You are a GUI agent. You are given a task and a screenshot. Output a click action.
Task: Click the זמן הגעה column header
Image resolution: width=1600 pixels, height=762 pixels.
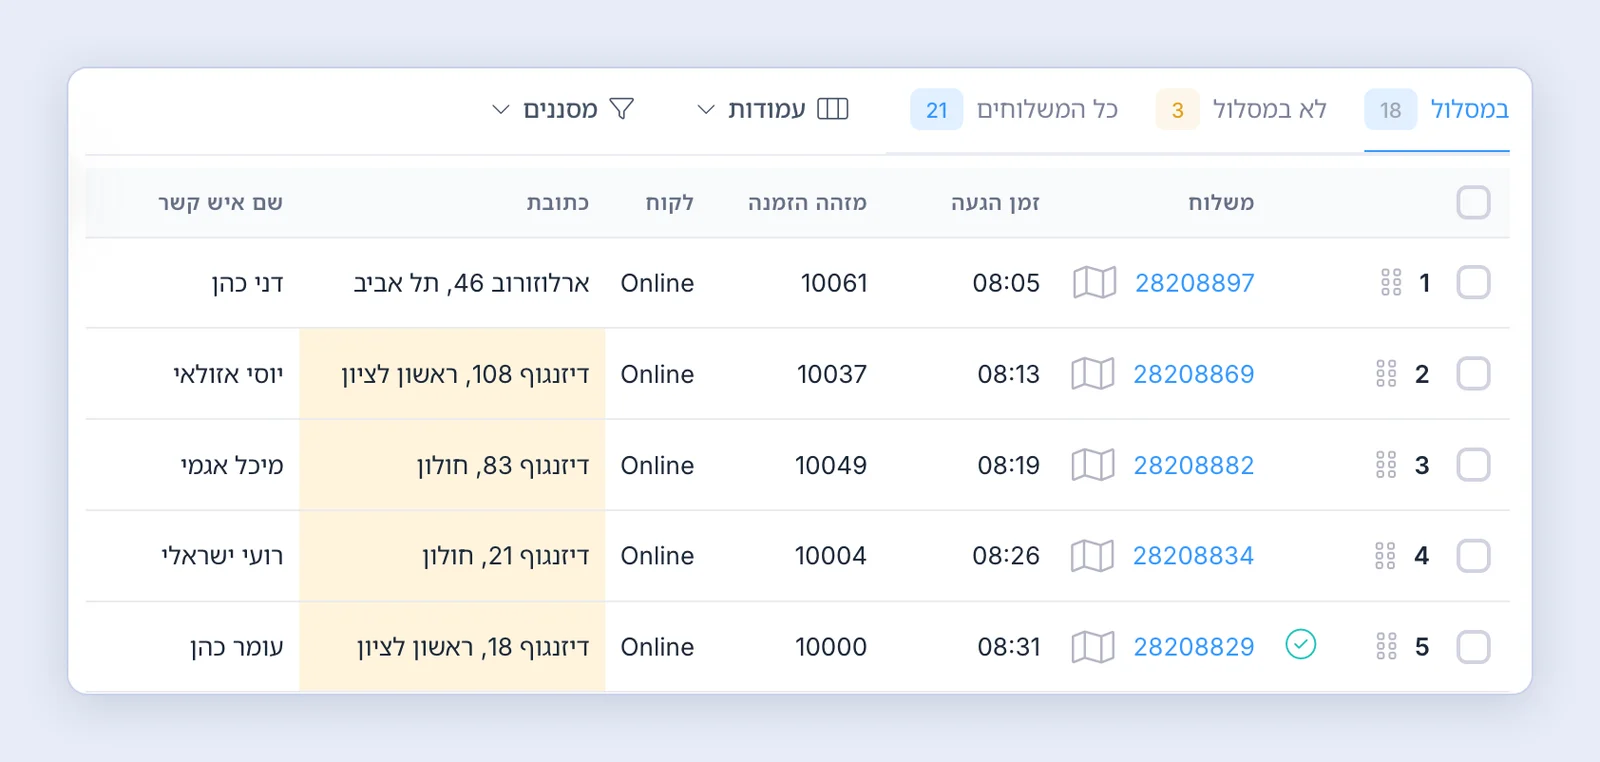pyautogui.click(x=995, y=203)
